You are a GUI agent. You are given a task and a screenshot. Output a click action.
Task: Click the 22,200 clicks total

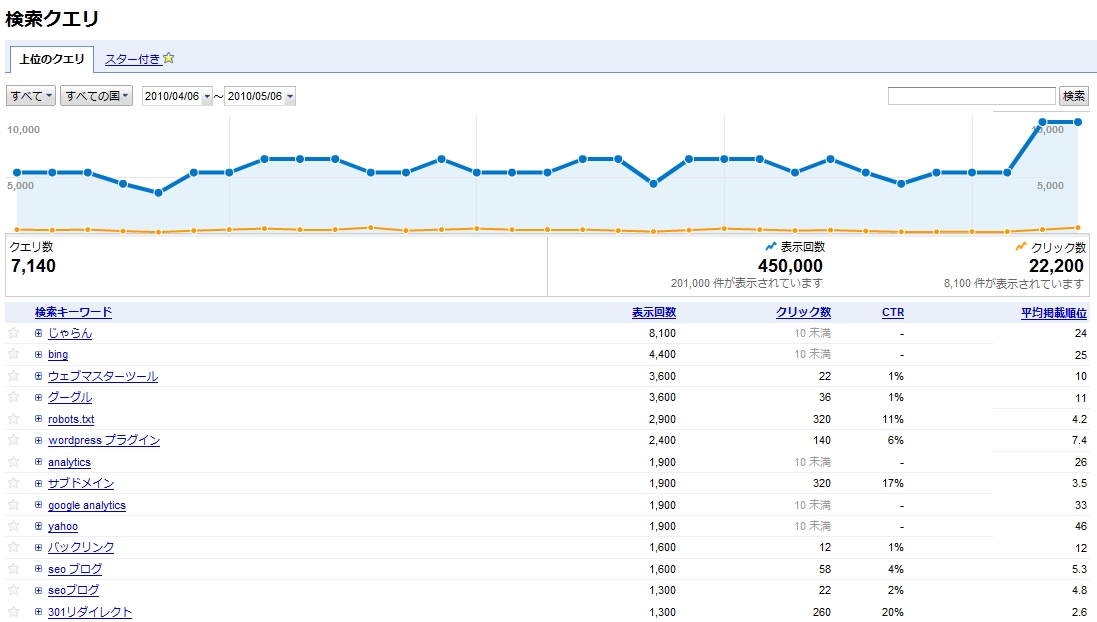click(1056, 266)
